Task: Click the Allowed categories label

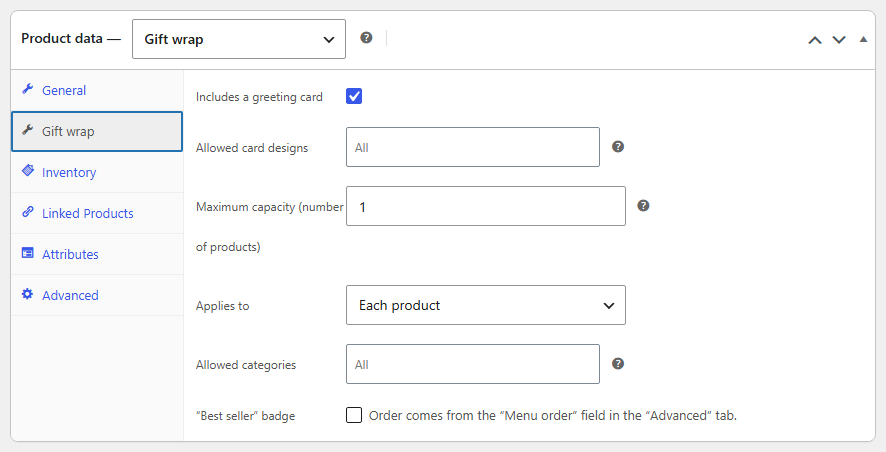Action: [x=246, y=365]
